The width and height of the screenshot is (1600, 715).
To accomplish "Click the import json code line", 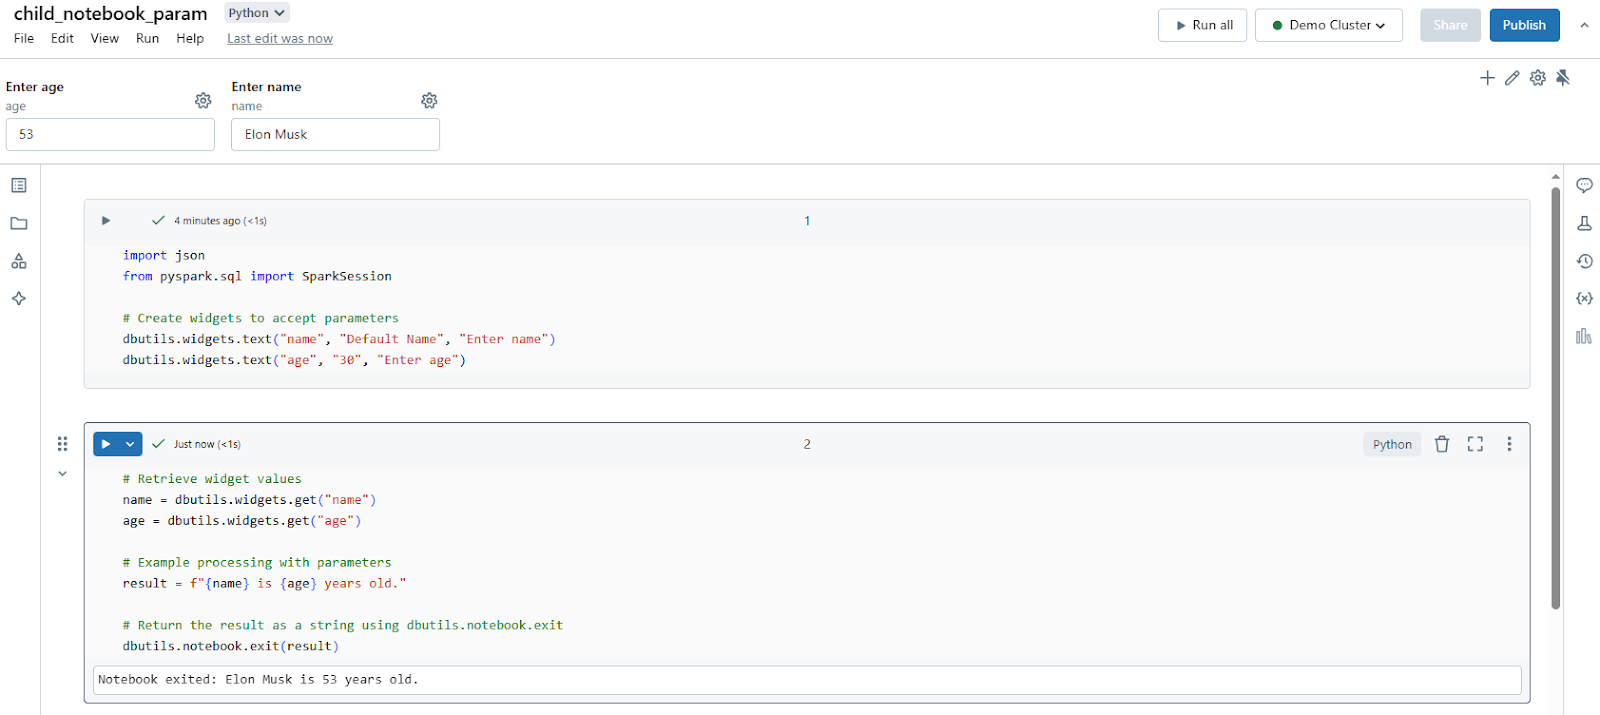I will click(x=164, y=255).
